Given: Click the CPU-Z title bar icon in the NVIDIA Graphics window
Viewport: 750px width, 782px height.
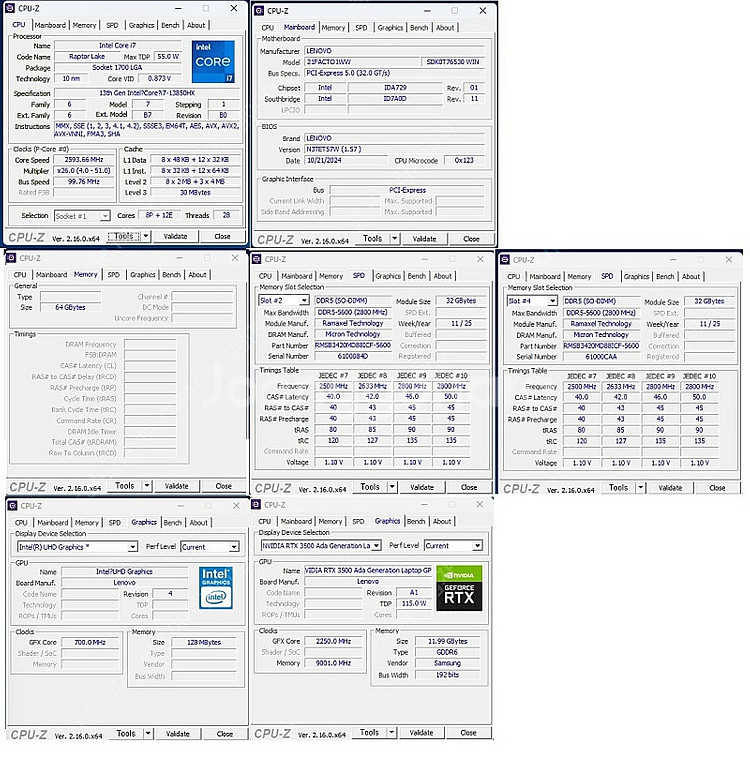Looking at the screenshot, I should 256,504.
